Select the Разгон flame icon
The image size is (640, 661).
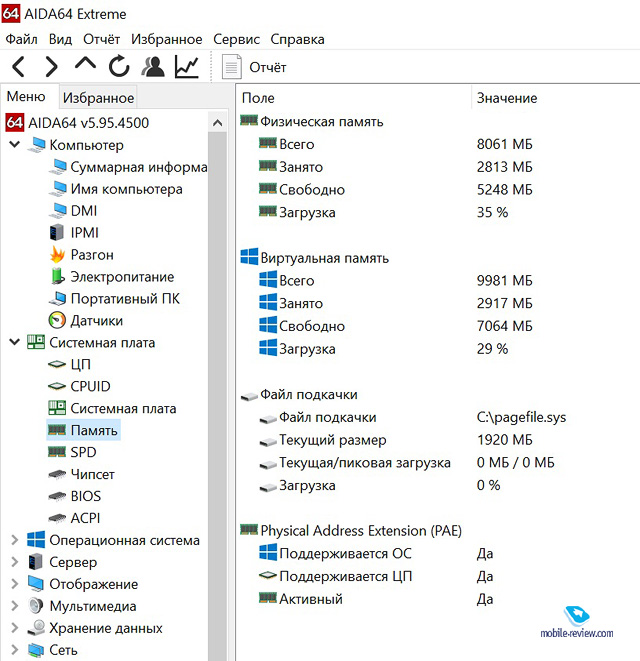(57, 254)
